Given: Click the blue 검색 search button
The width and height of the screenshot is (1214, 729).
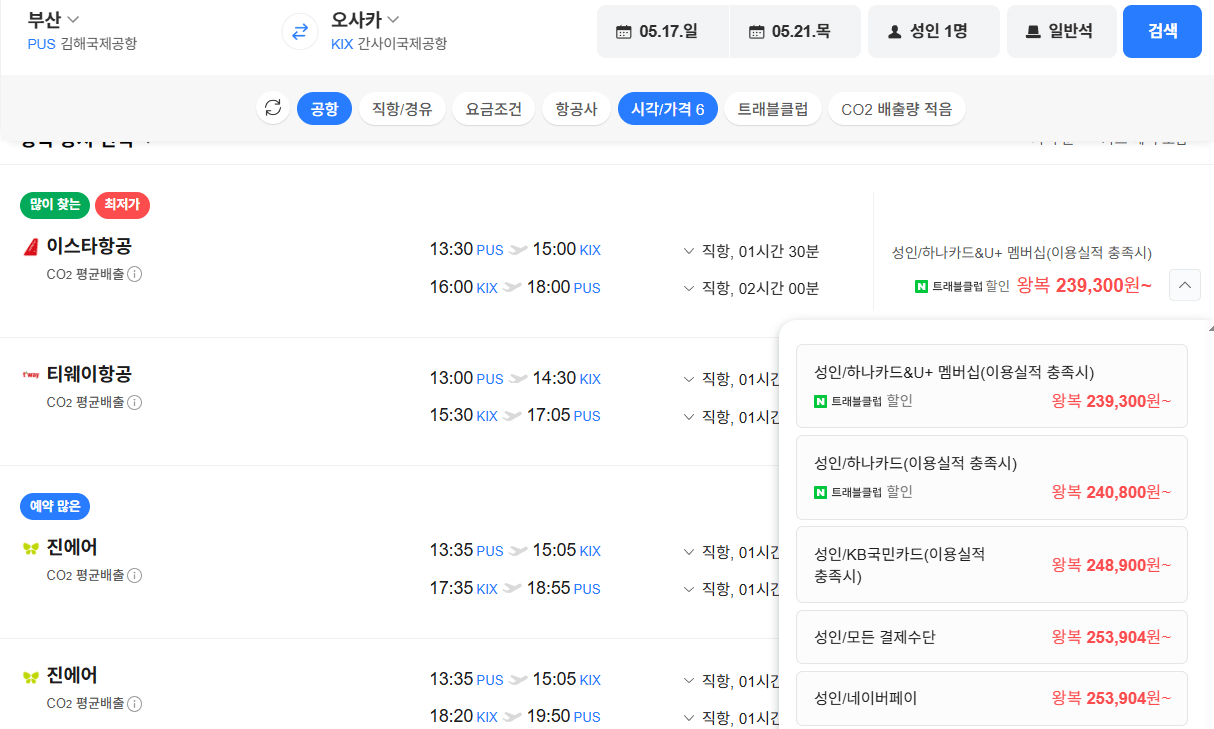Looking at the screenshot, I should (x=1162, y=32).
